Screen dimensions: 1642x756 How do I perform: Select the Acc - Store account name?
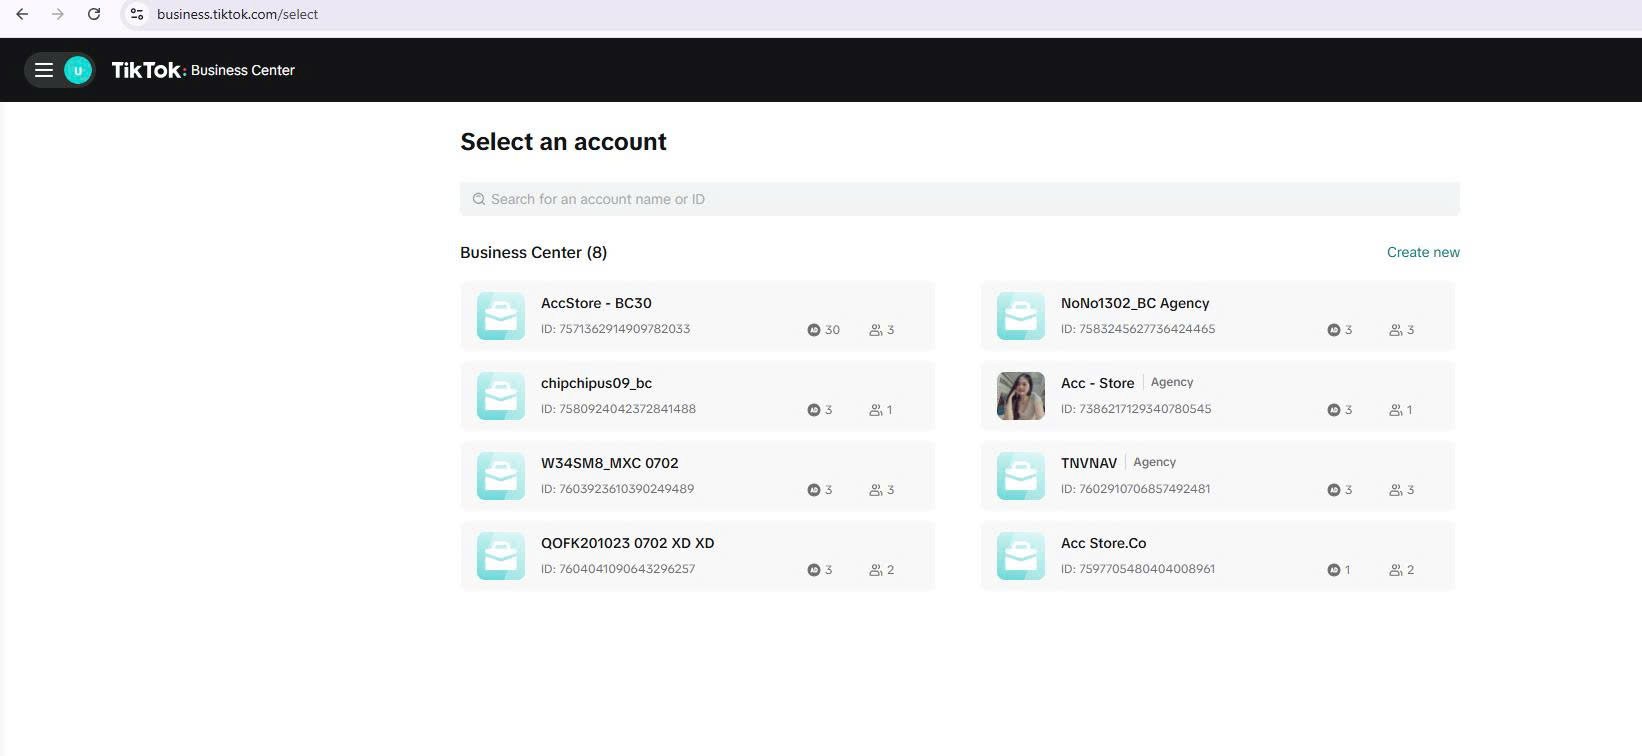tap(1098, 383)
